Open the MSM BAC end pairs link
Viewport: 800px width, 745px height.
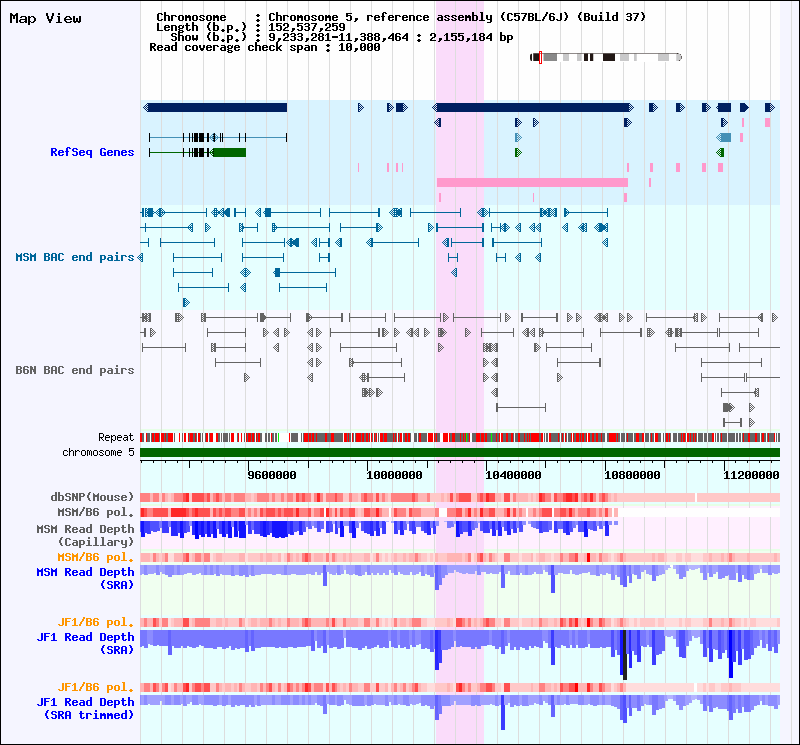(75, 257)
